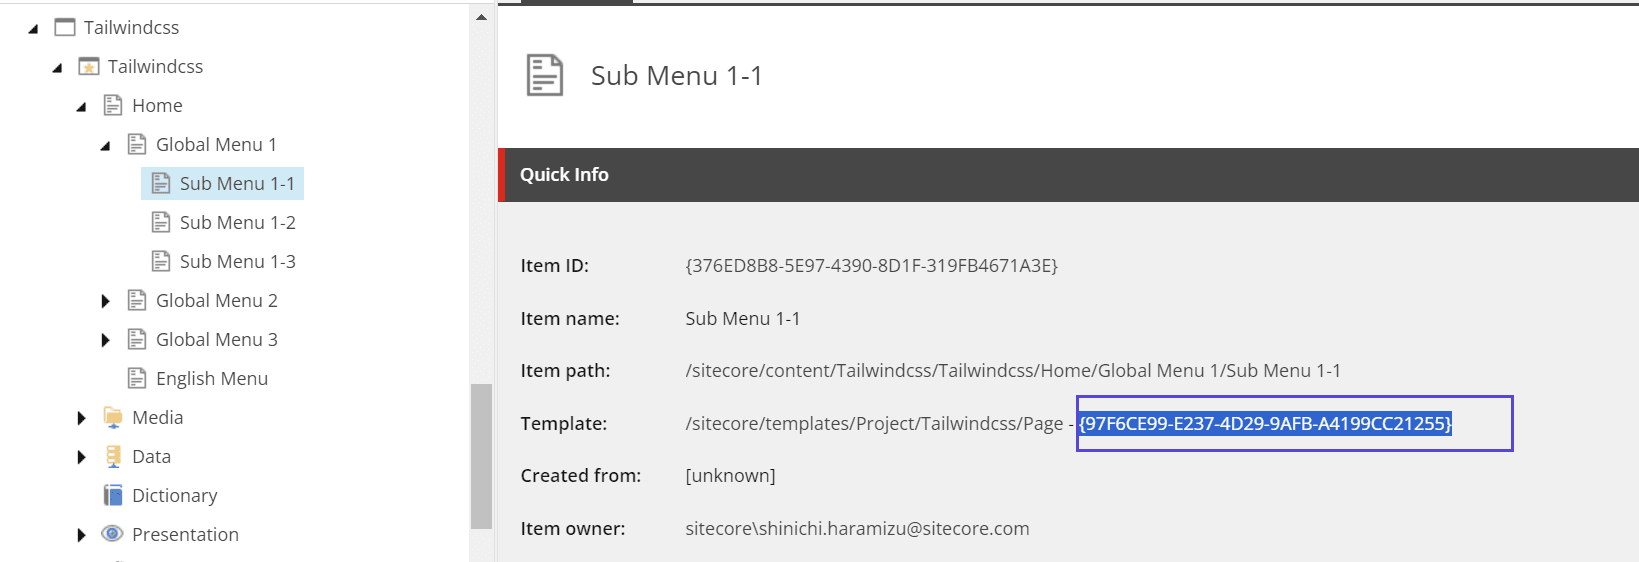Click the large Sub Menu 1-1 header icon

tap(545, 75)
